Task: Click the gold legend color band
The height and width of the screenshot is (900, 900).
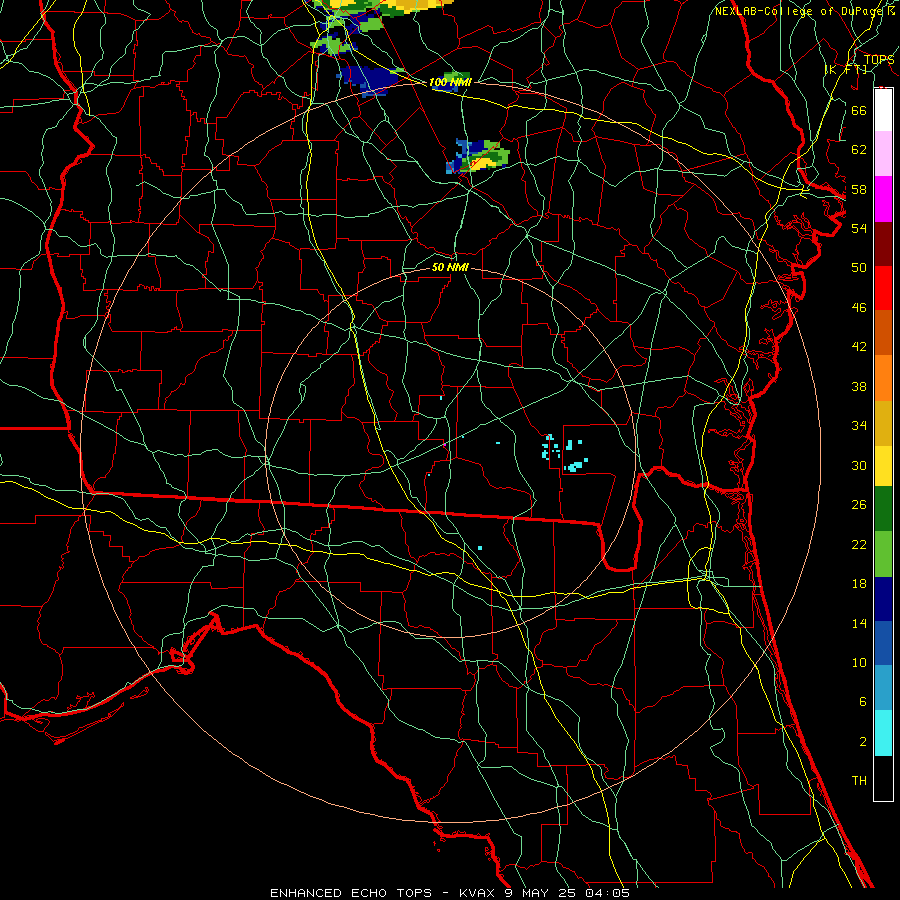Action: (883, 423)
